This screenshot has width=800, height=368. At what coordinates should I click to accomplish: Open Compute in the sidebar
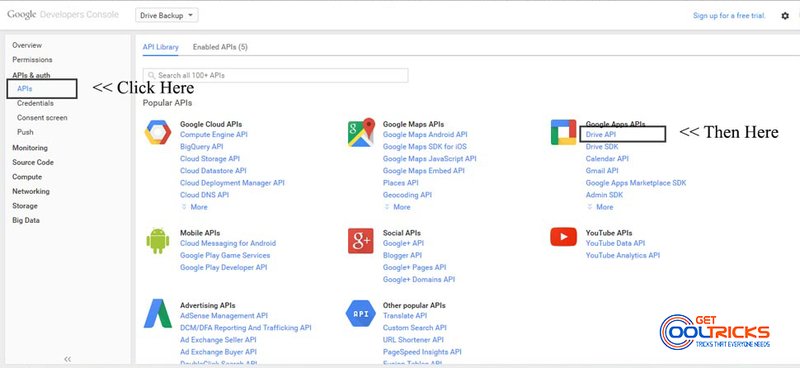click(x=27, y=177)
